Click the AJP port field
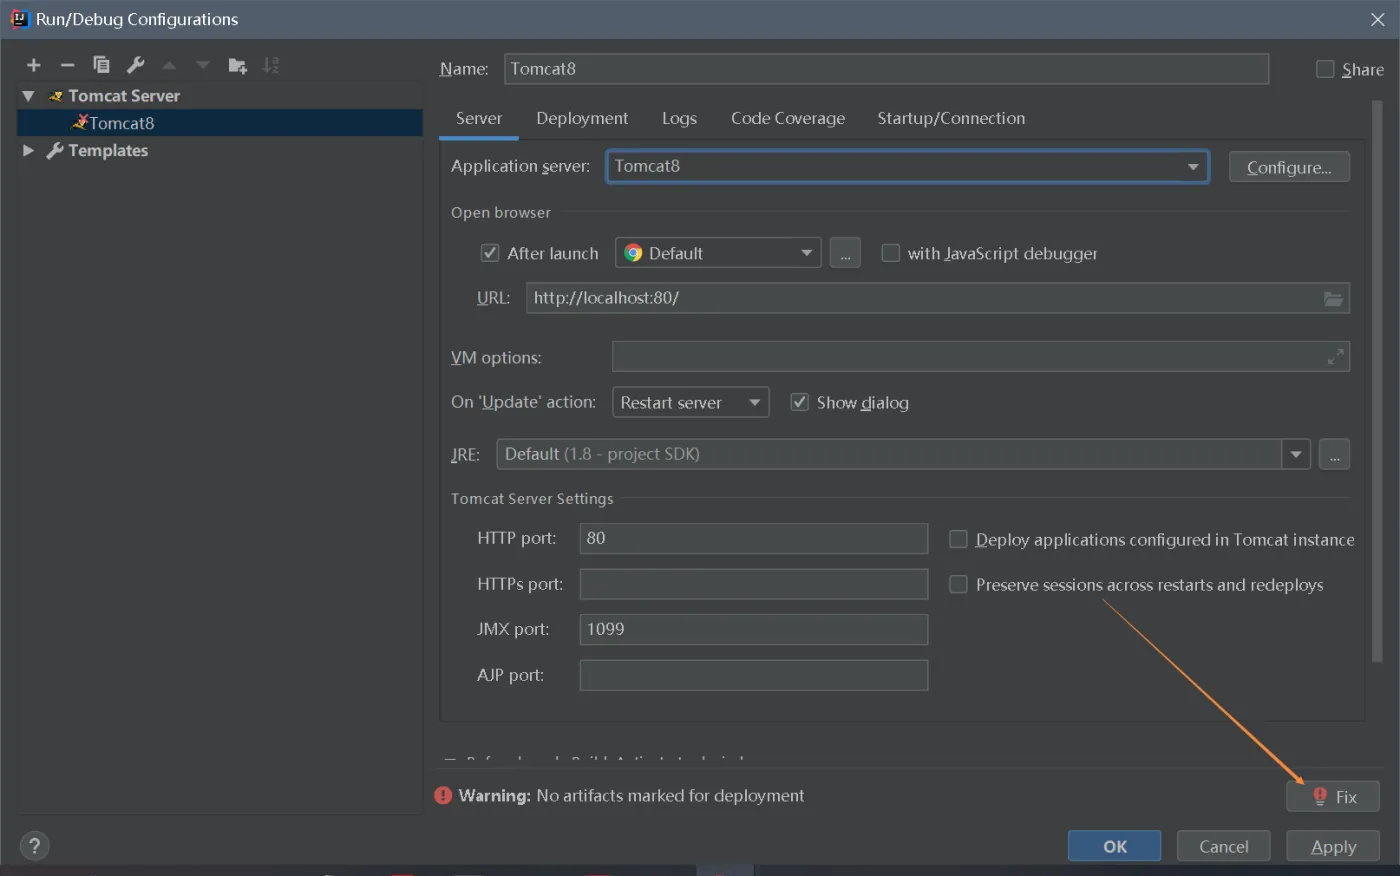1400x876 pixels. tap(754, 675)
